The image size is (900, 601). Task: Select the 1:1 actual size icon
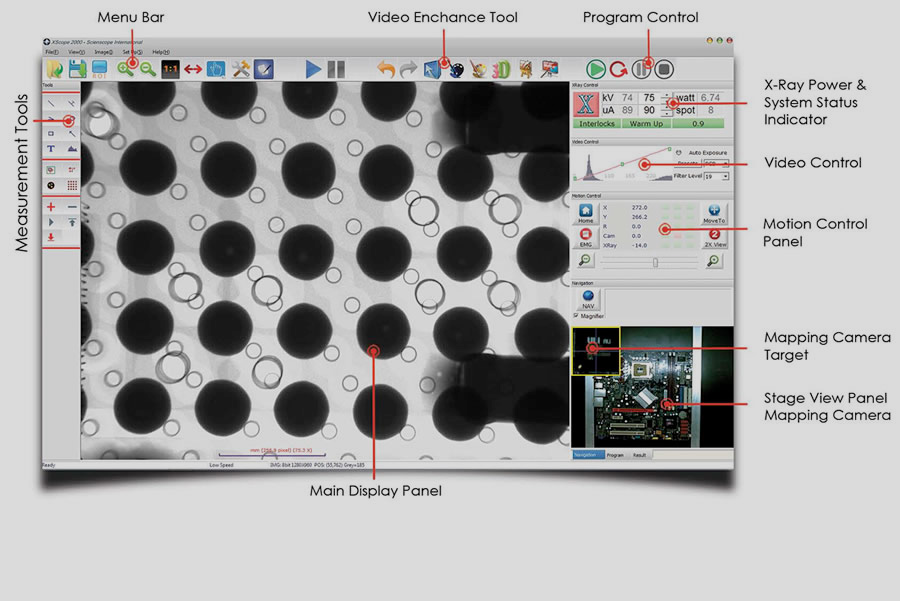(171, 69)
